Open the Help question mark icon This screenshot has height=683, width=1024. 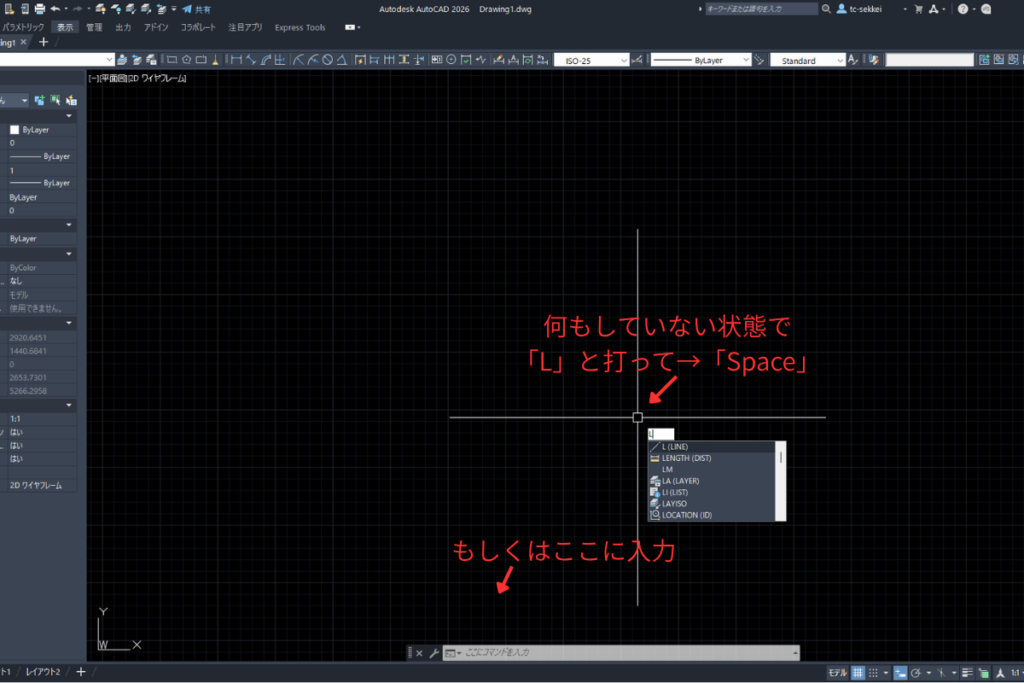[x=962, y=9]
